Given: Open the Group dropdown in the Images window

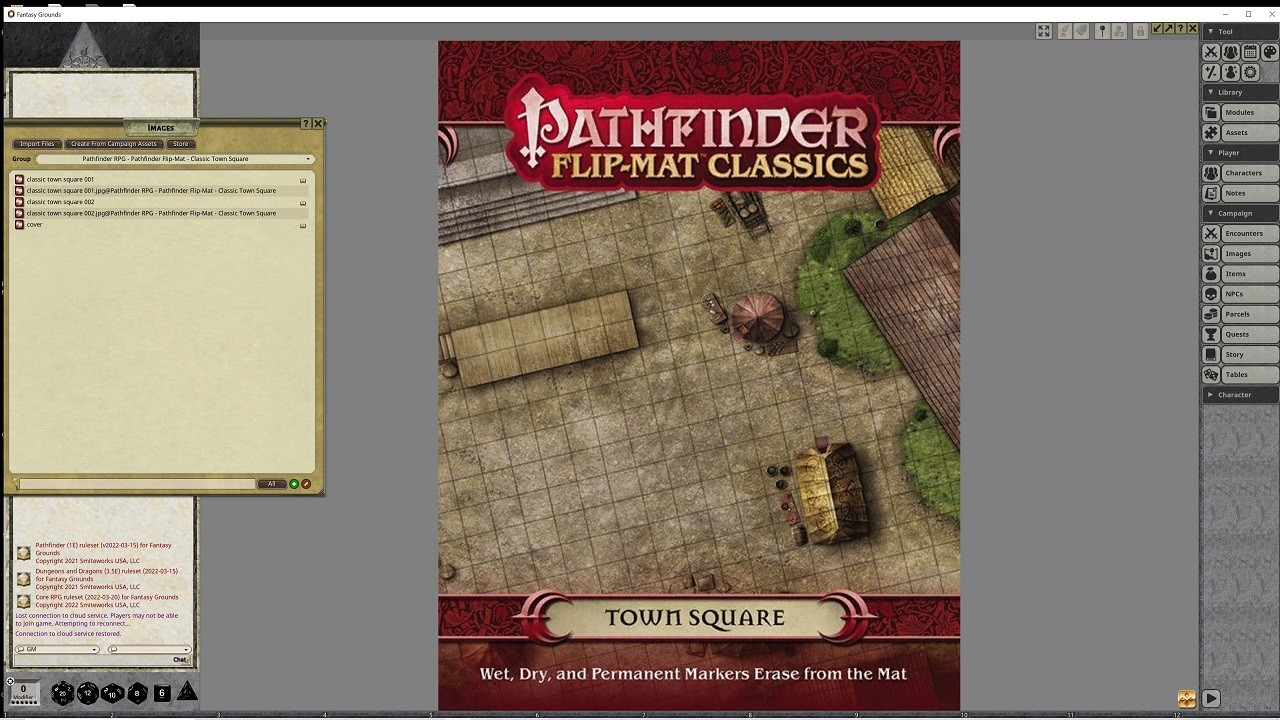Looking at the screenshot, I should coord(308,158).
